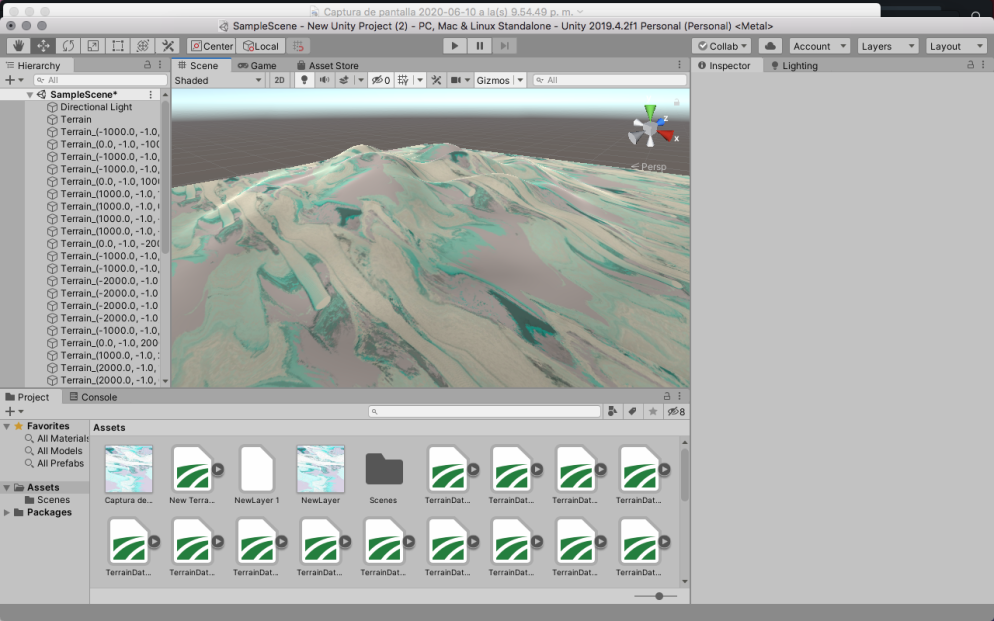Select the Scale tool
Image resolution: width=994 pixels, height=621 pixels.
click(93, 46)
